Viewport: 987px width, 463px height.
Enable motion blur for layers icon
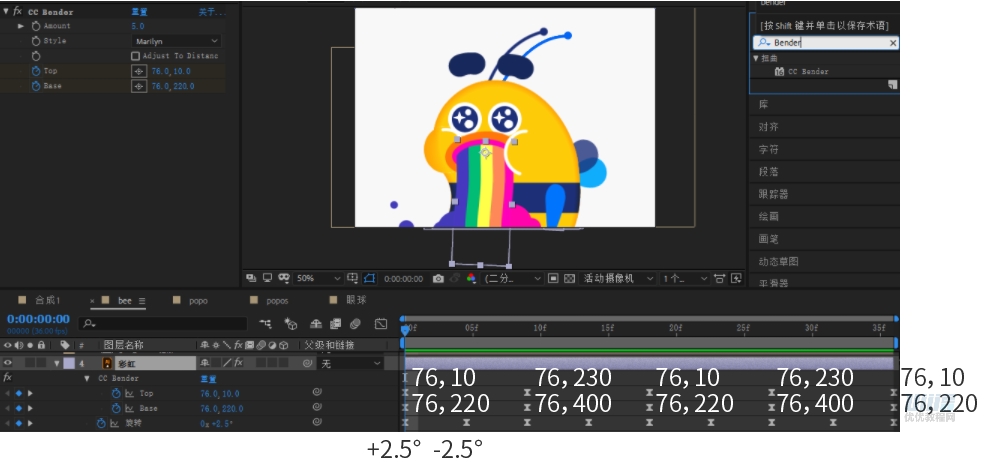[355, 324]
